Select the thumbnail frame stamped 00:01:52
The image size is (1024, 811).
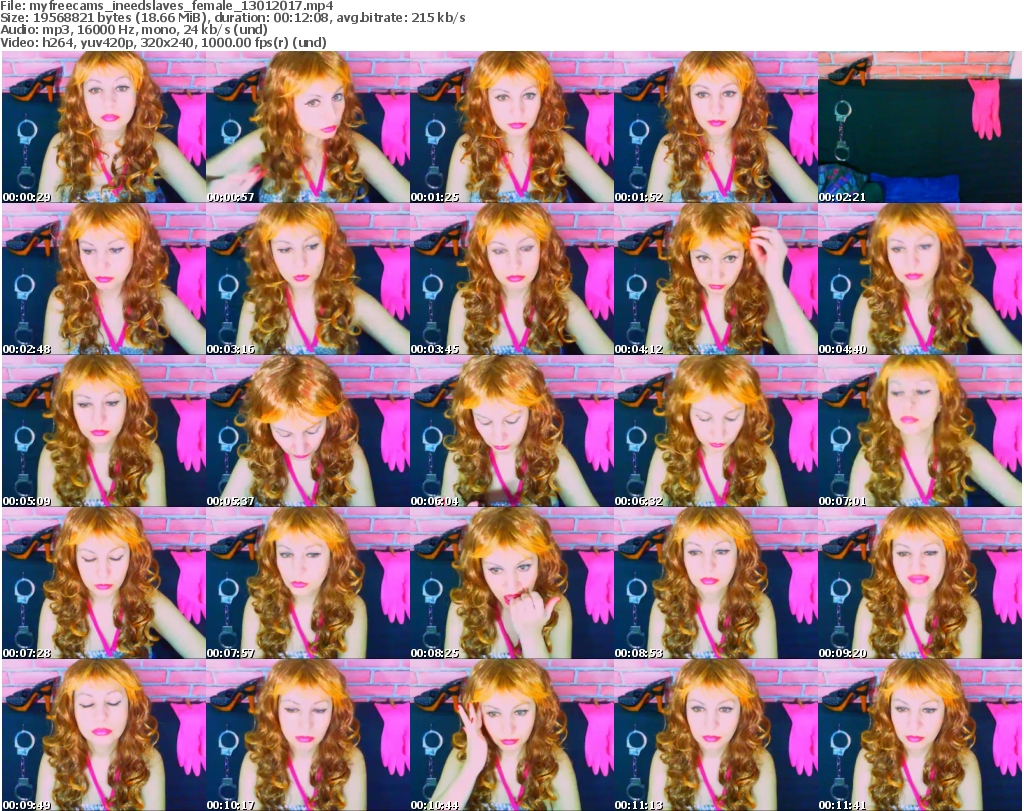(715, 127)
